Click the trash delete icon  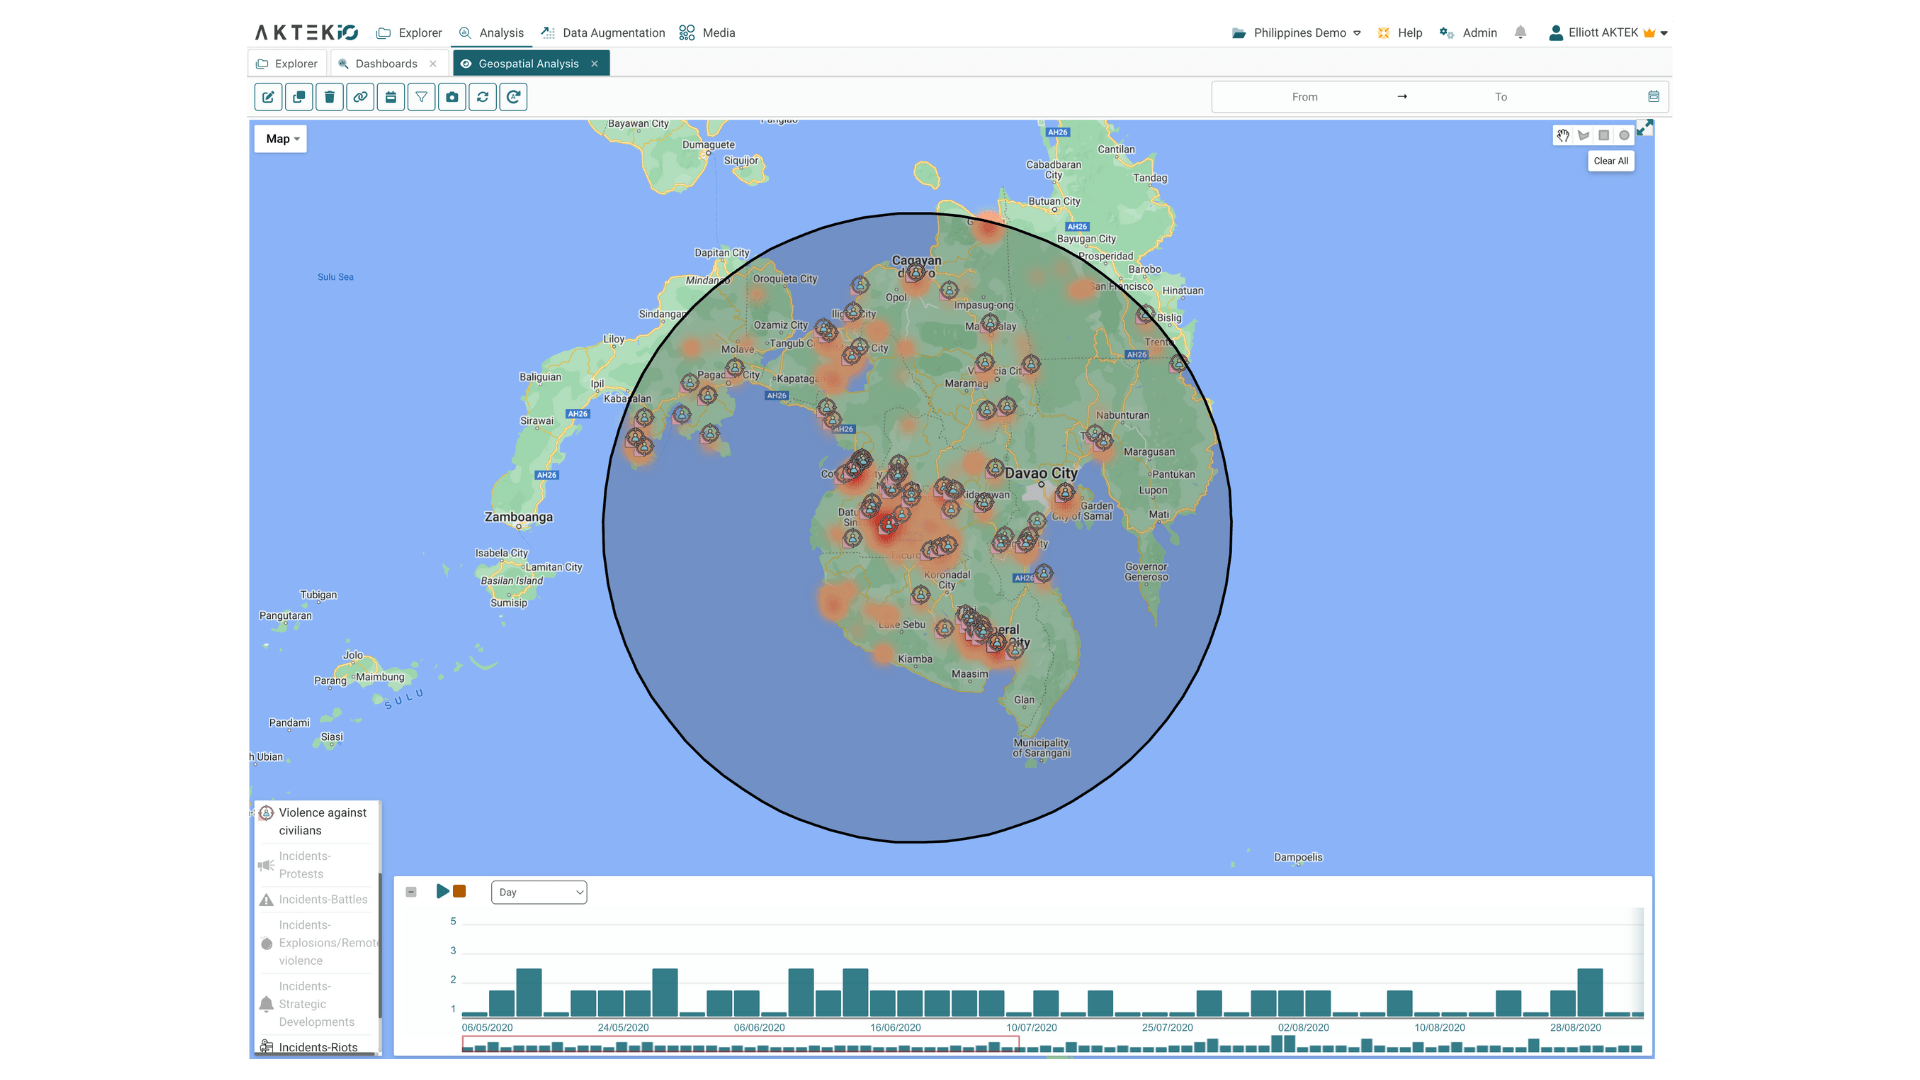[329, 97]
